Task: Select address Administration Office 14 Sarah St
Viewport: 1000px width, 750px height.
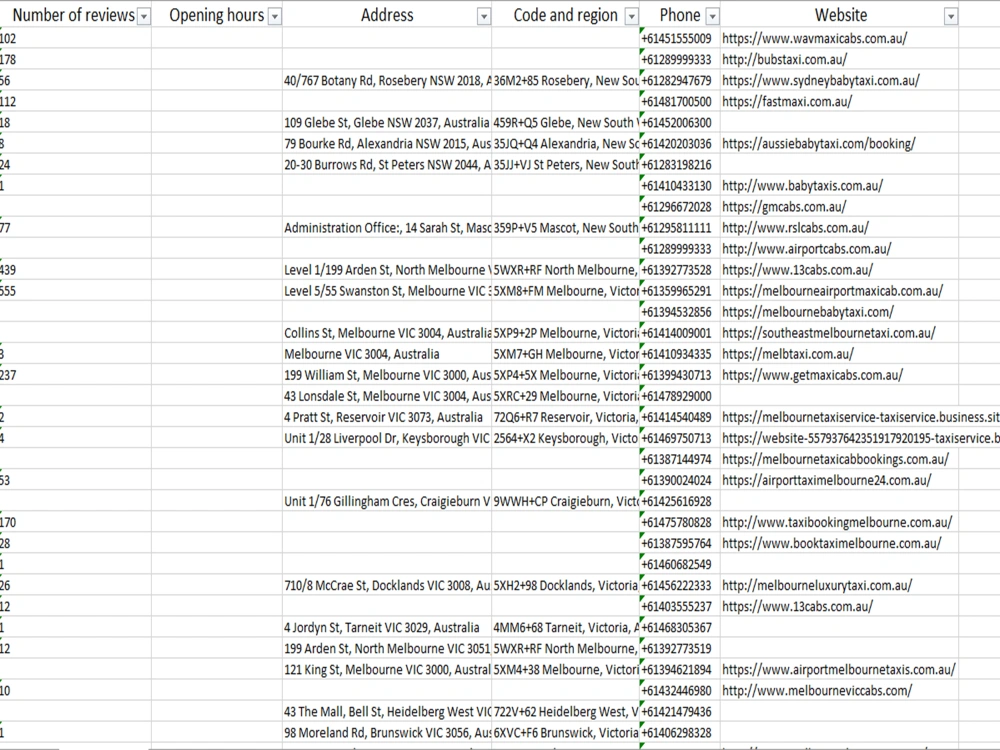Action: (387, 228)
